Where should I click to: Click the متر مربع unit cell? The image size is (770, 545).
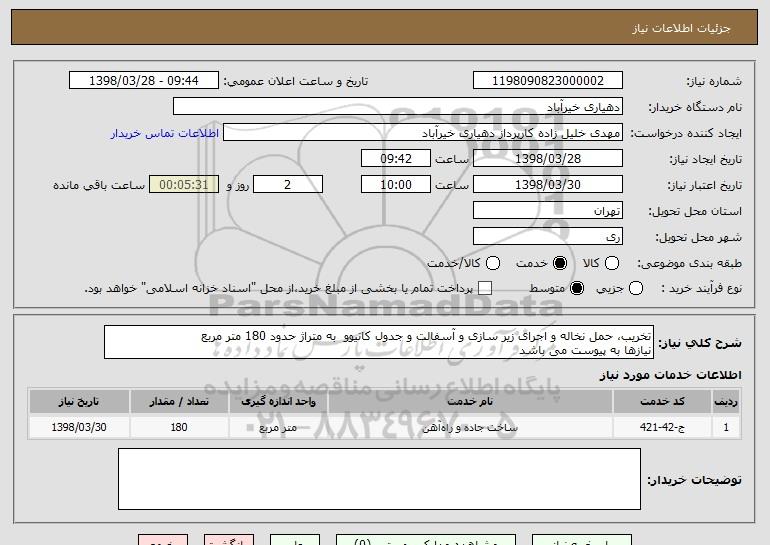pos(278,427)
